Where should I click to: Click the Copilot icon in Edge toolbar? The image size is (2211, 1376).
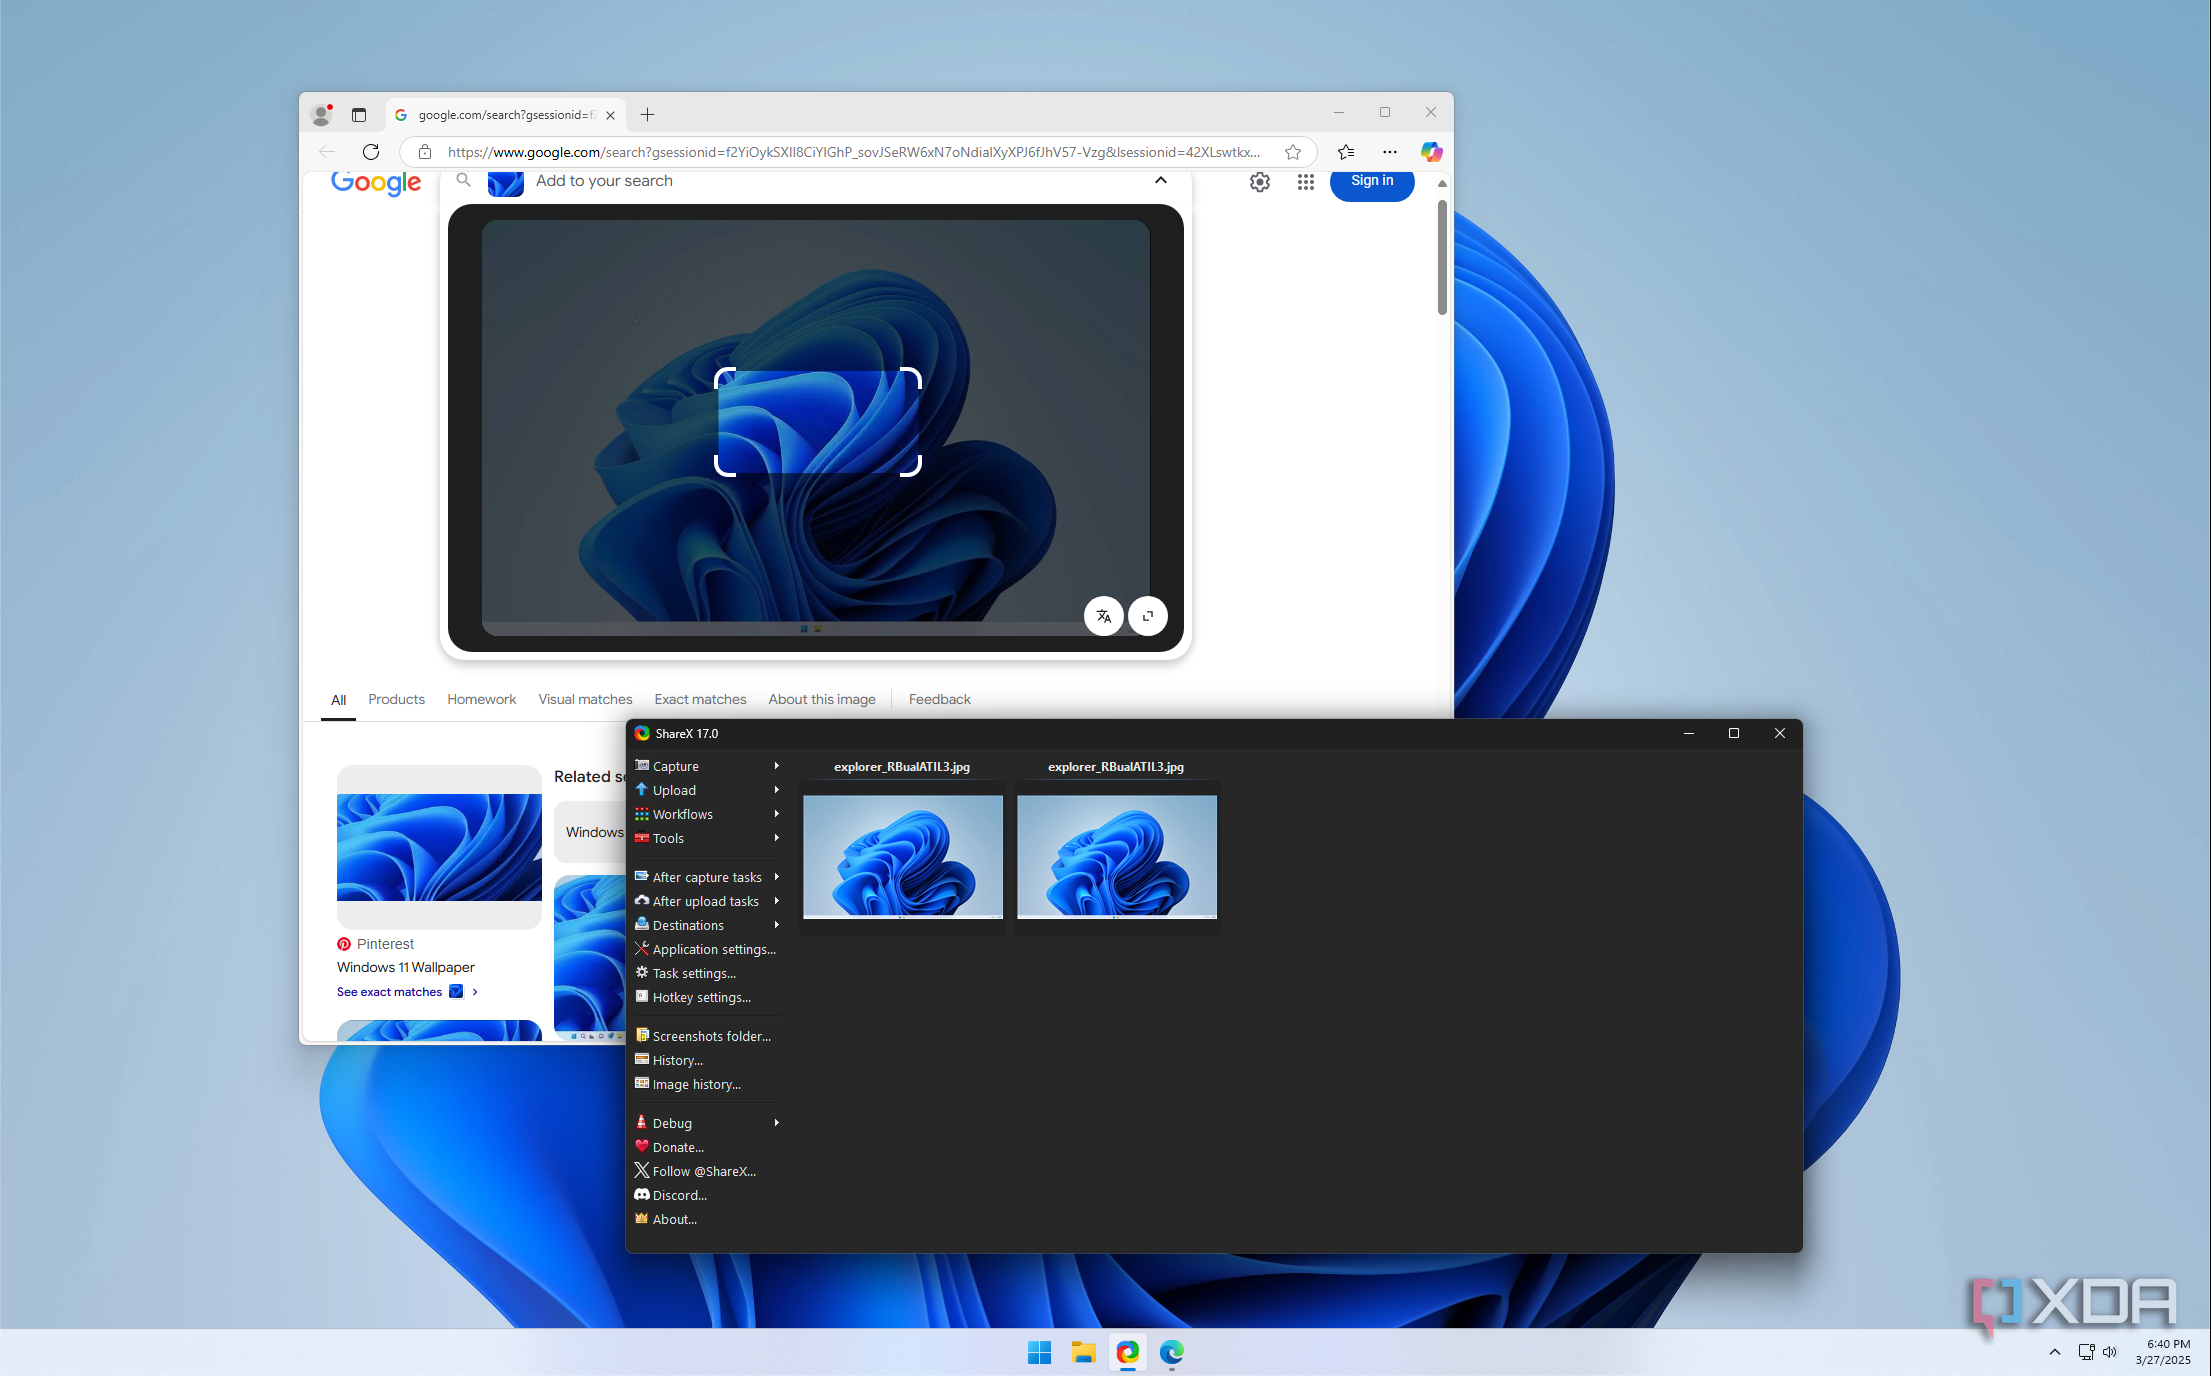[1431, 152]
